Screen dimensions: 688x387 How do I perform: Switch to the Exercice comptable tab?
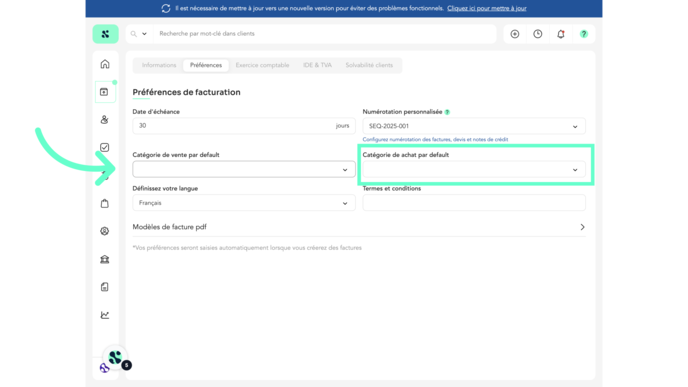coord(262,65)
